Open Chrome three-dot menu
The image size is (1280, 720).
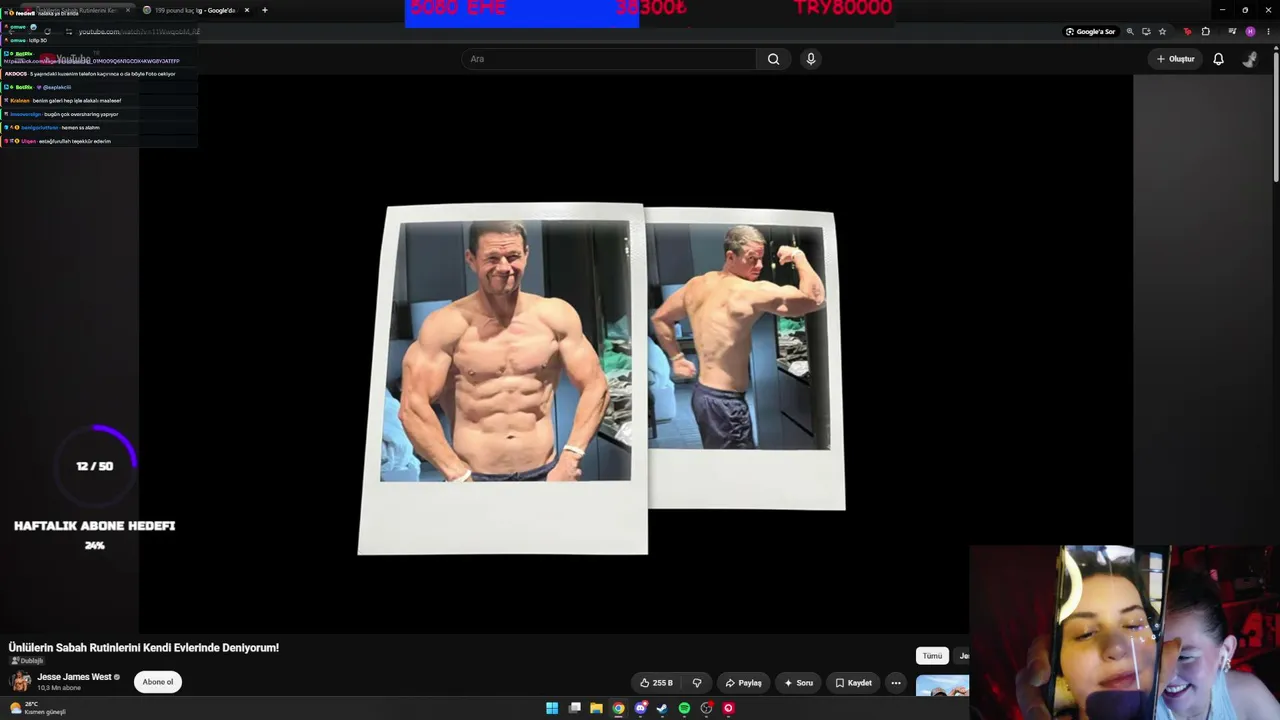(x=1267, y=32)
